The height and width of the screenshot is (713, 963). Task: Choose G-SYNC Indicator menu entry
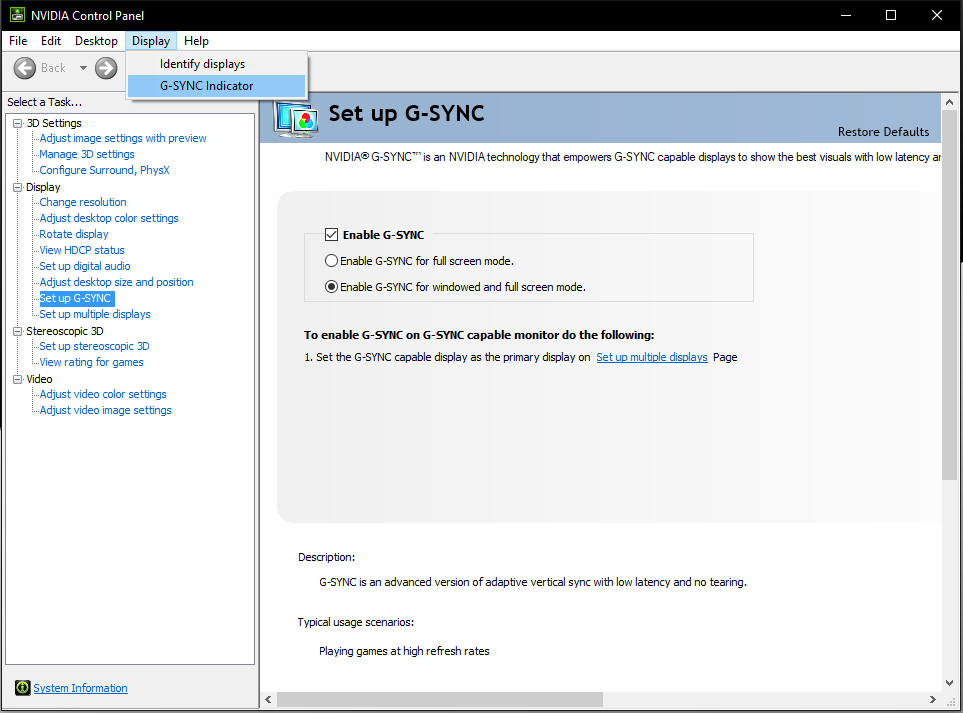216,86
